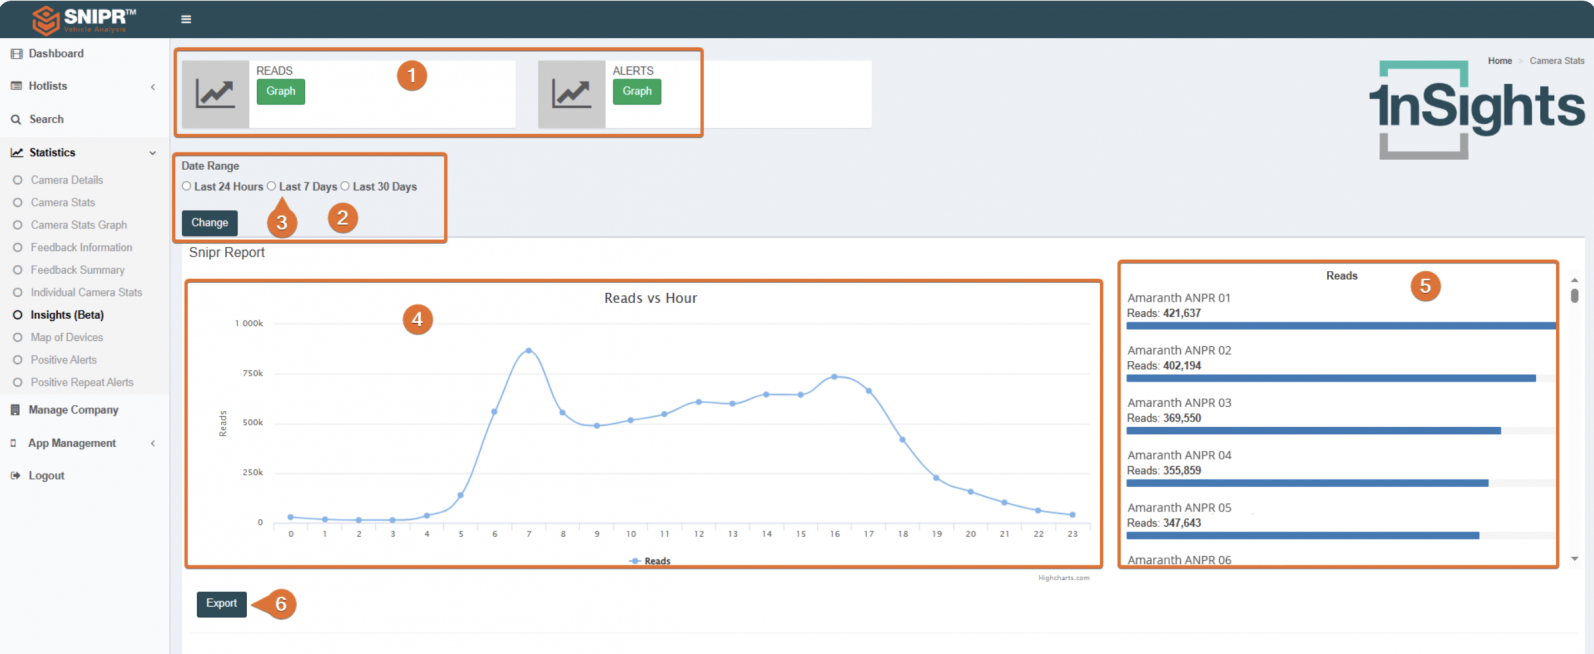
Task: Select the Last 24 Hours radio button
Action: 187,186
